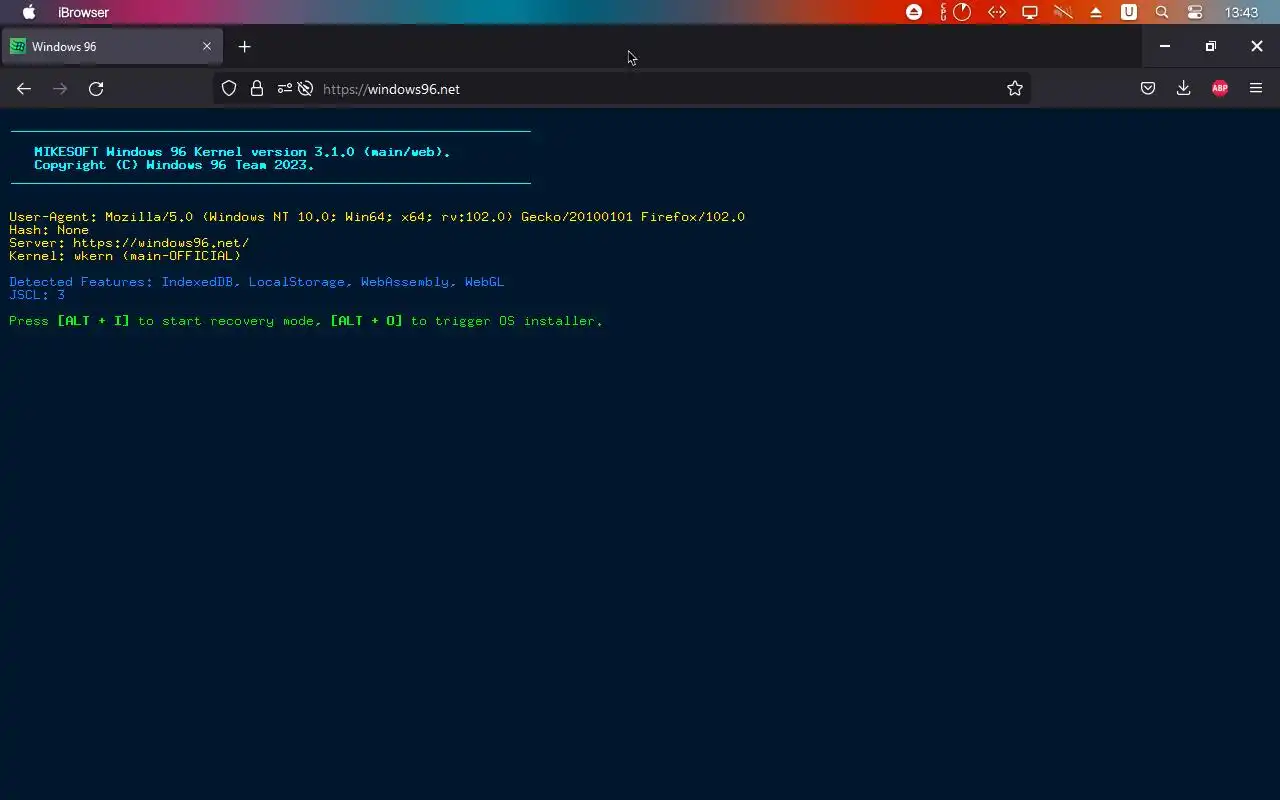
Task: Open the iBrowser menu in menu bar
Action: coord(84,12)
